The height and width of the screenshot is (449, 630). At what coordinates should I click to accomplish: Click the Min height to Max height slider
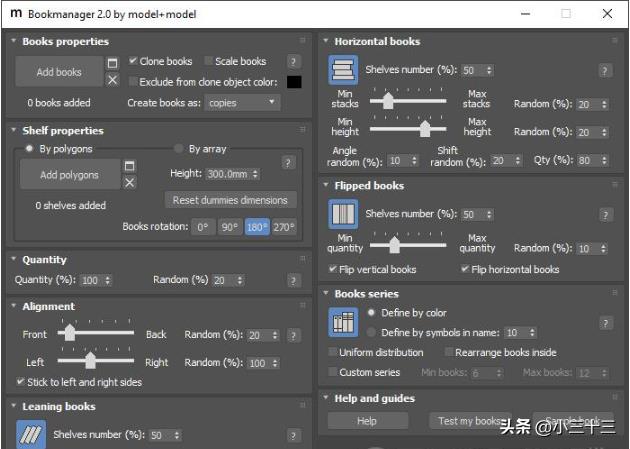(408, 129)
